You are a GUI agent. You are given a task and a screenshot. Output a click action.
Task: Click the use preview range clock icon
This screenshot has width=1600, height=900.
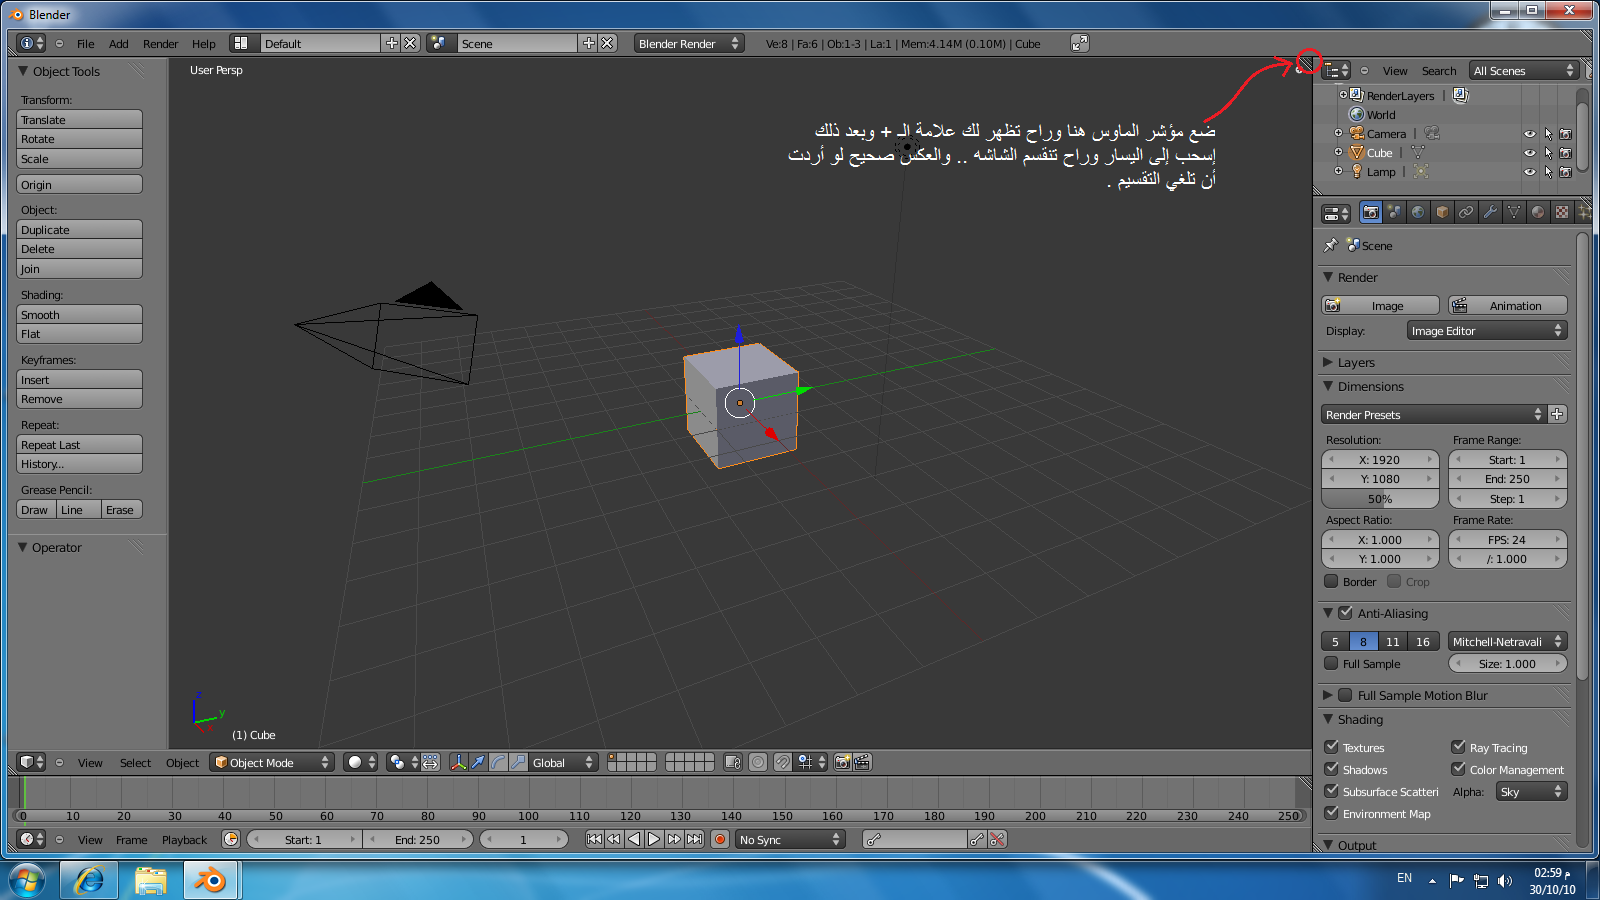coord(231,839)
